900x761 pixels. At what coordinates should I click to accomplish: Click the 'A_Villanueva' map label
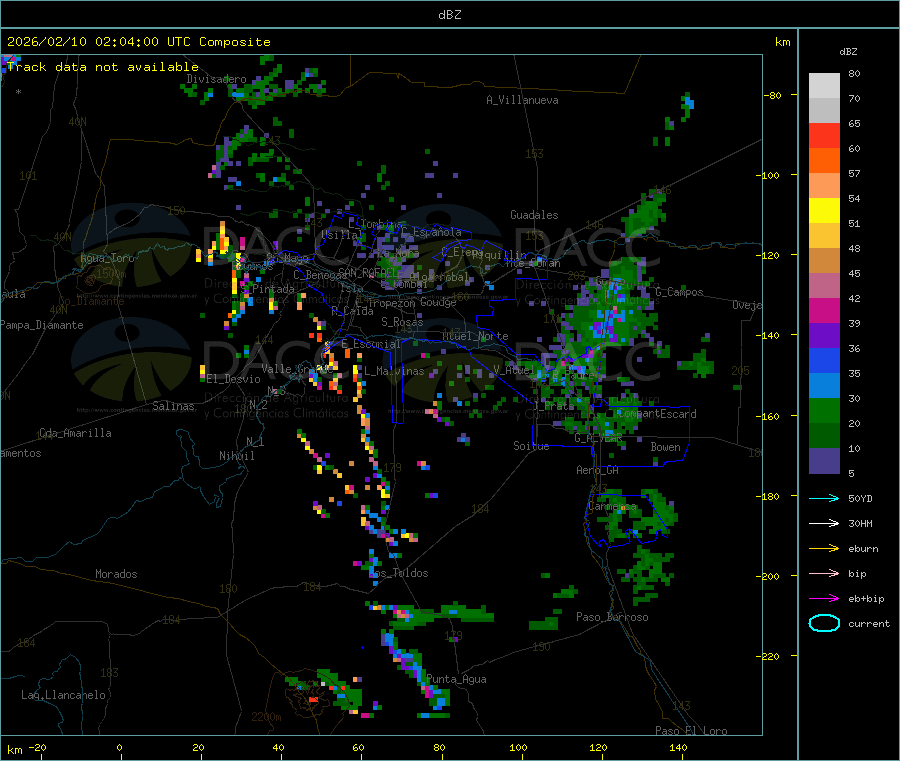522,100
